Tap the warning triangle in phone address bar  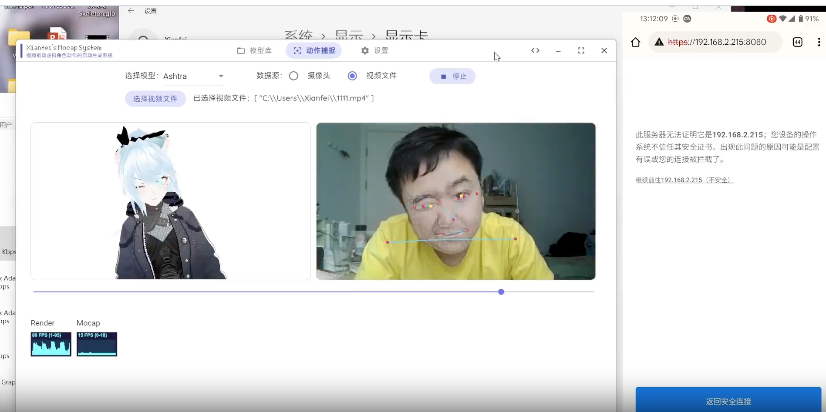(659, 42)
